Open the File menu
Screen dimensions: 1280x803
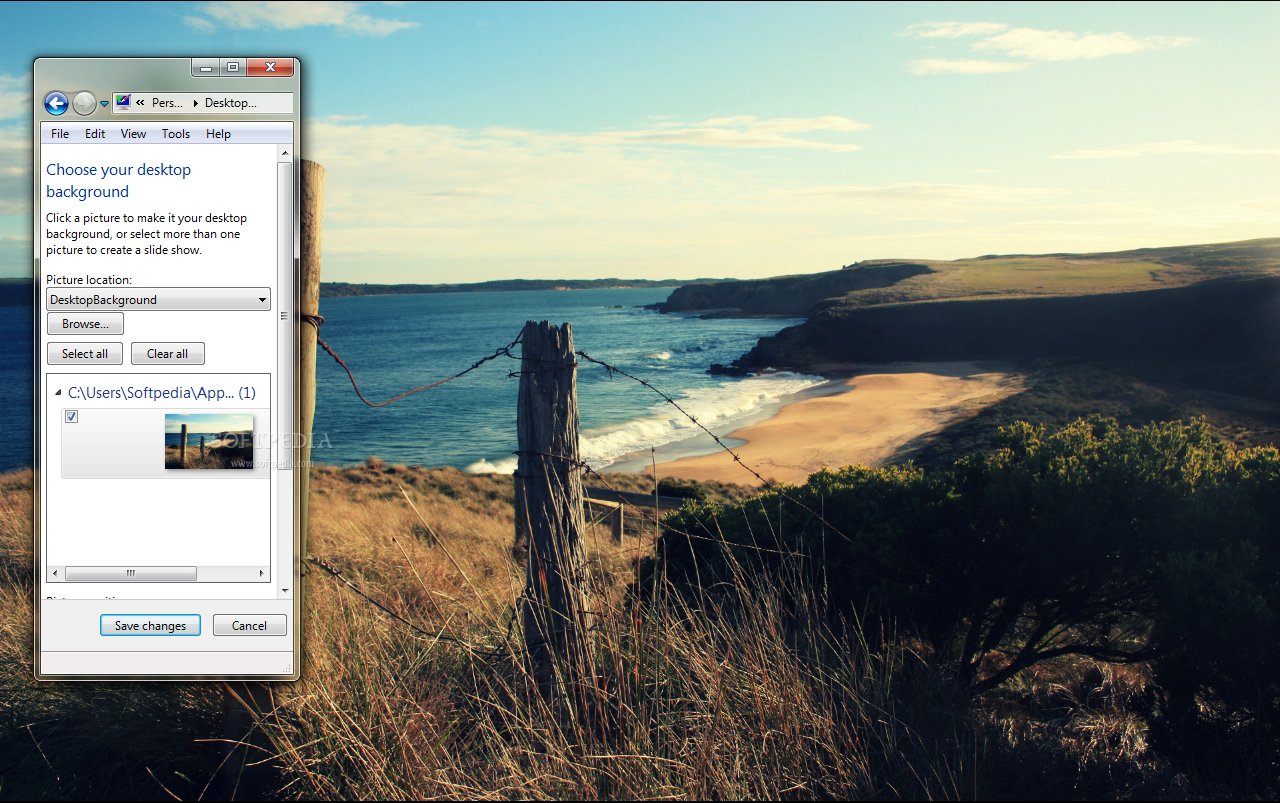[x=60, y=134]
